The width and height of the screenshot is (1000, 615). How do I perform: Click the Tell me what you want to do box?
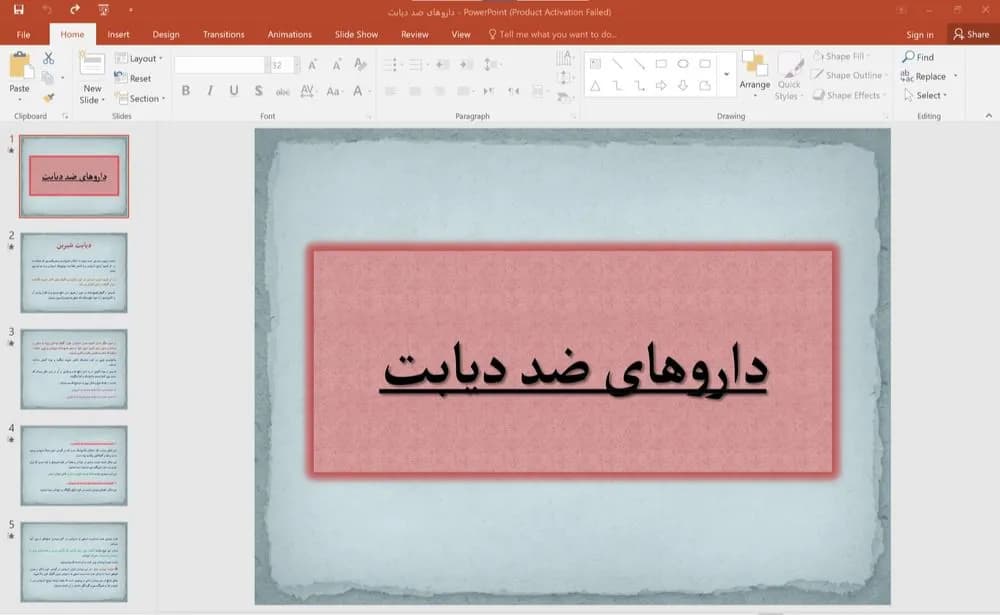coord(552,34)
